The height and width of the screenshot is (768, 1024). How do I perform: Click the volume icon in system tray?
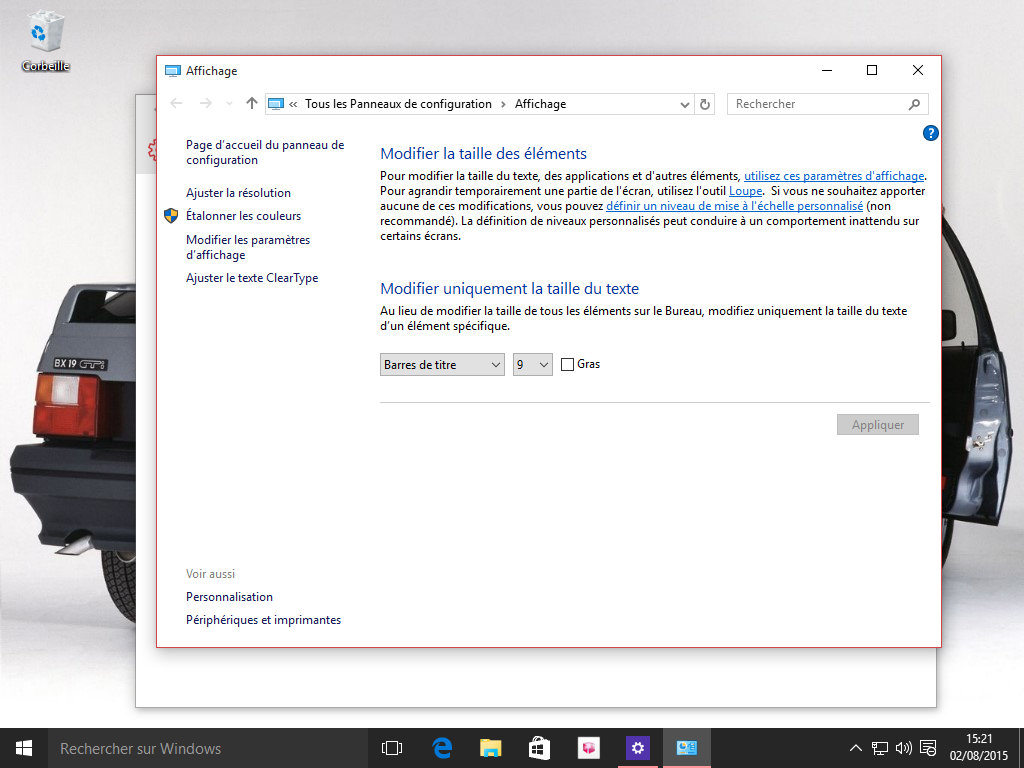[x=904, y=748]
